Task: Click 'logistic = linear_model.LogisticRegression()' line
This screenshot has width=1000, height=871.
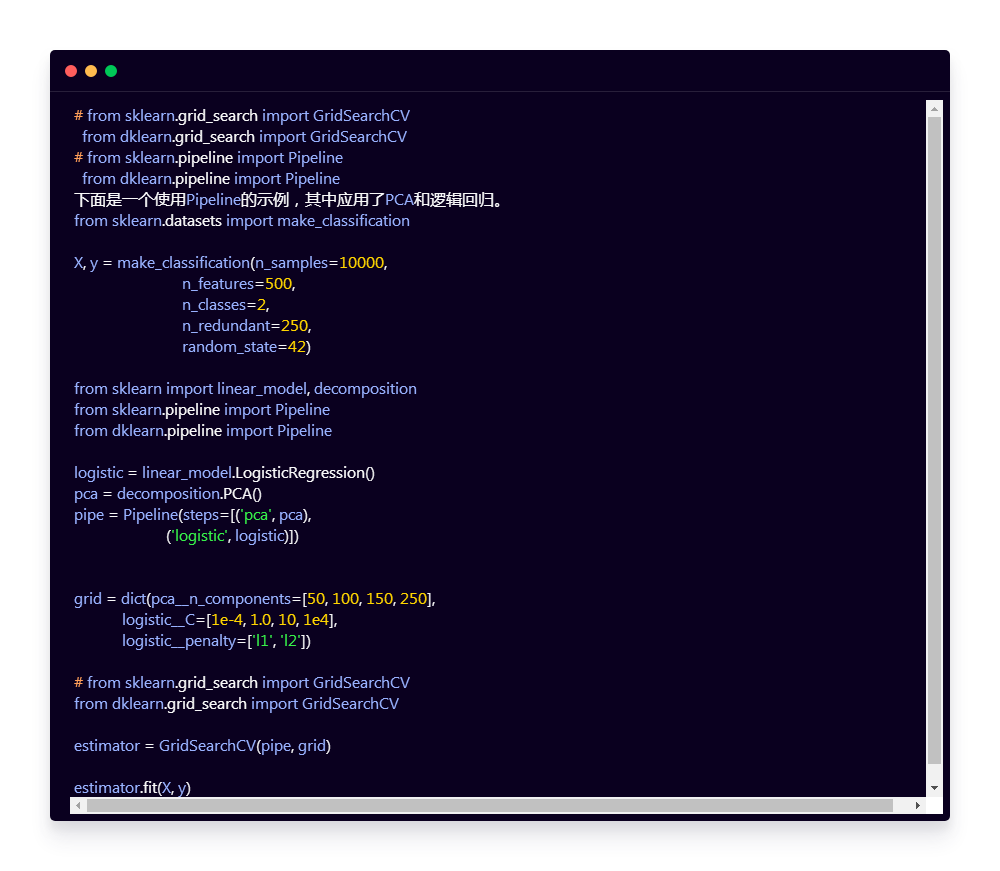Action: [224, 472]
